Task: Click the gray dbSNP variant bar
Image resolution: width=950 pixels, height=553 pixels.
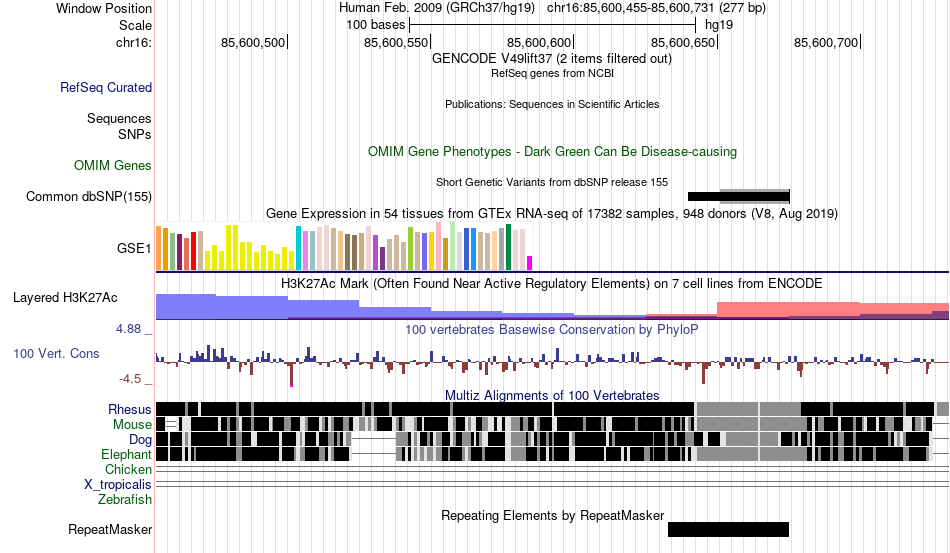Action: [x=754, y=196]
